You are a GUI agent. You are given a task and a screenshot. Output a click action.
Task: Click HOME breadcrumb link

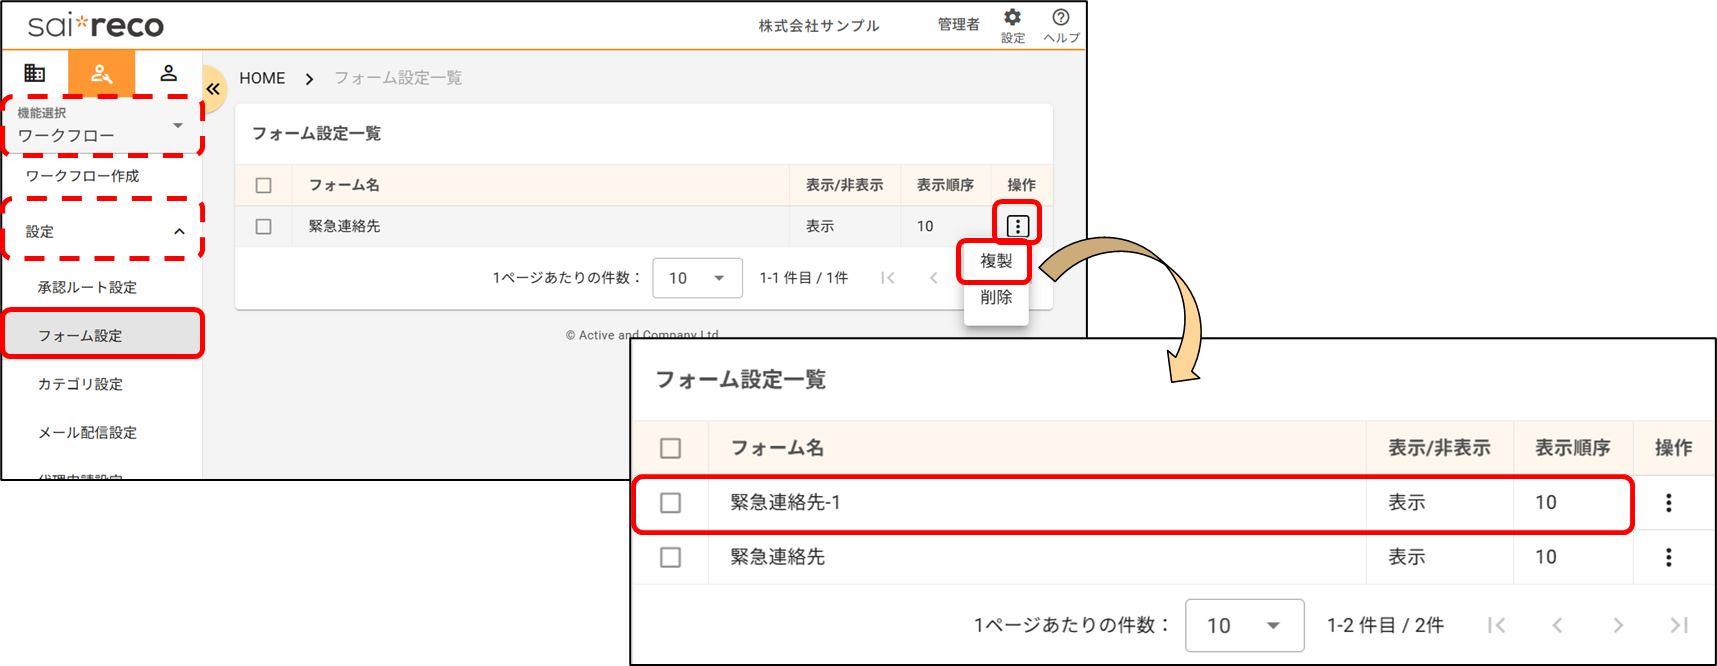(x=262, y=78)
